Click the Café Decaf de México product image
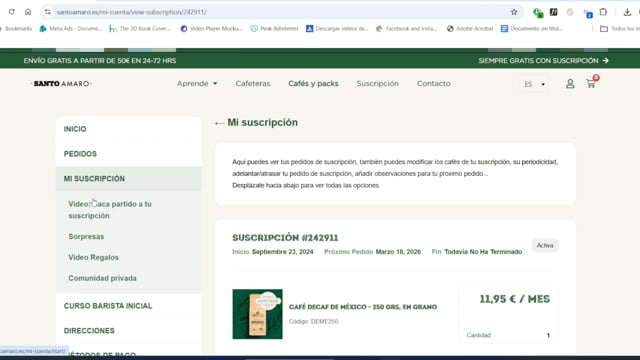Viewport: 640px width, 360px height. click(258, 314)
